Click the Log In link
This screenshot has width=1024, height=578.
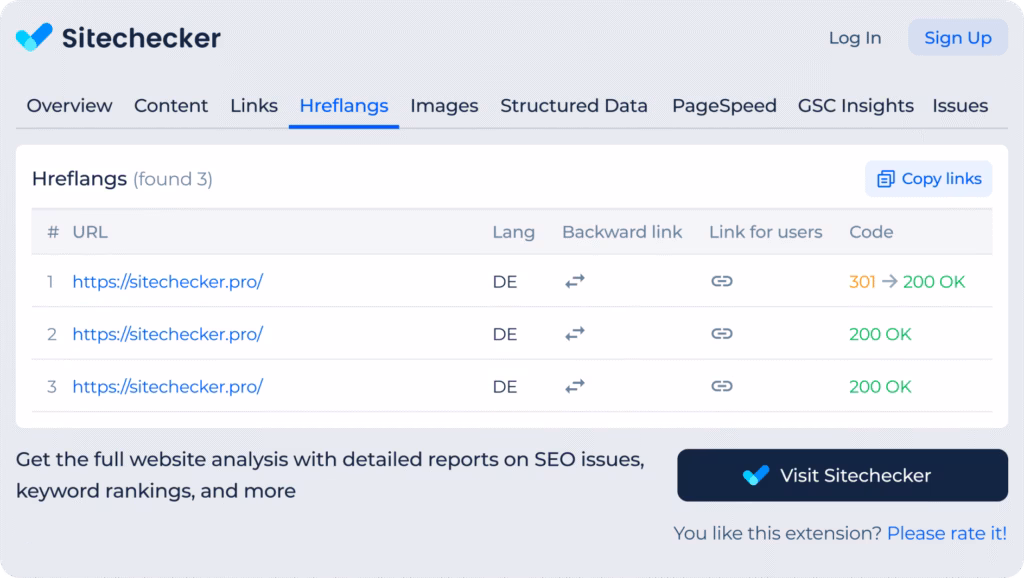pos(854,37)
